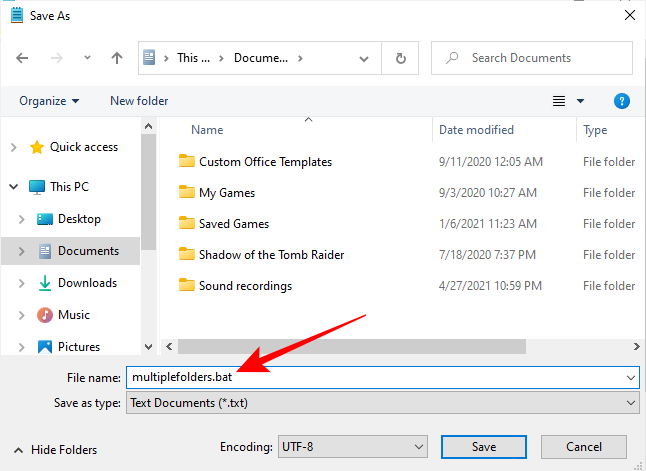Open the Custom Office Templates folder

(x=265, y=161)
